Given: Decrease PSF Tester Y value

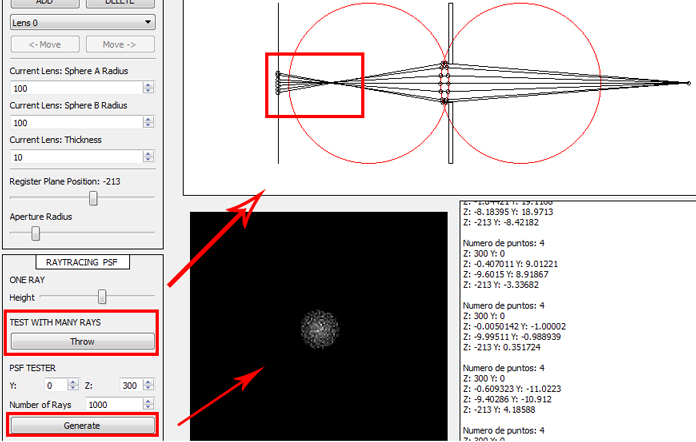Looking at the screenshot, I should point(73,388).
